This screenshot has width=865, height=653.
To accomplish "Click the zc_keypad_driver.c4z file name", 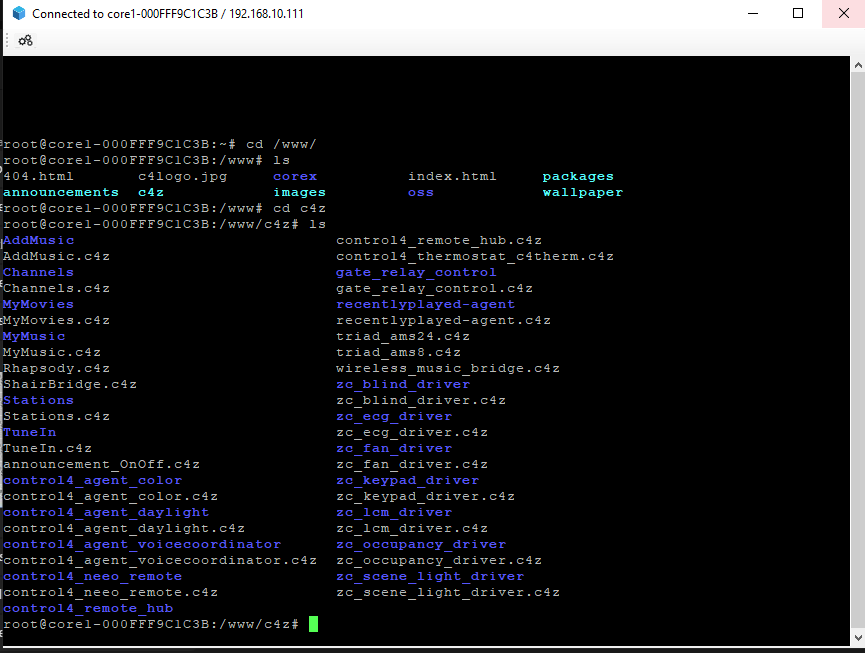I will point(425,496).
